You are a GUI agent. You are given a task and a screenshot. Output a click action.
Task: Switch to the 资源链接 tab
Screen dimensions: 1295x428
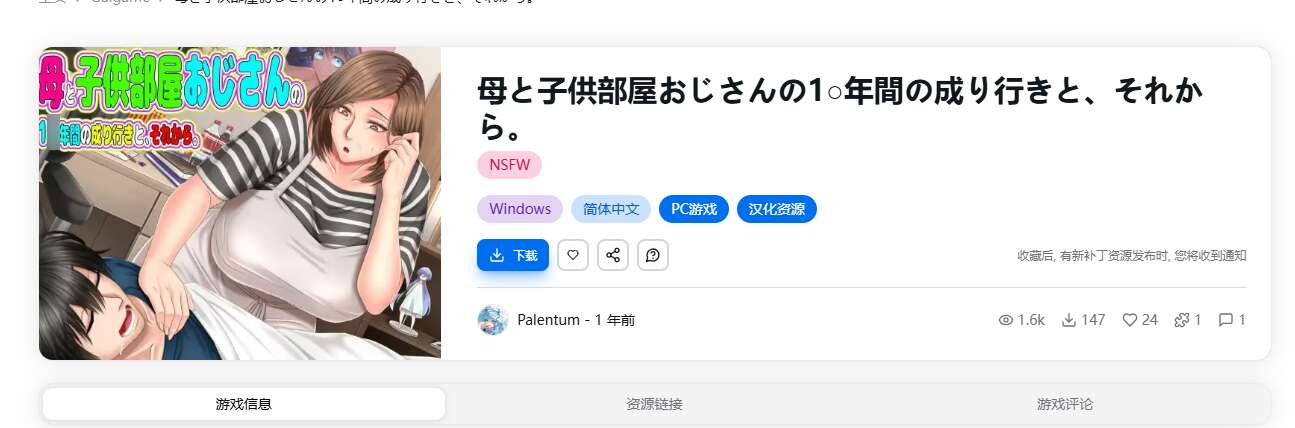click(x=655, y=404)
